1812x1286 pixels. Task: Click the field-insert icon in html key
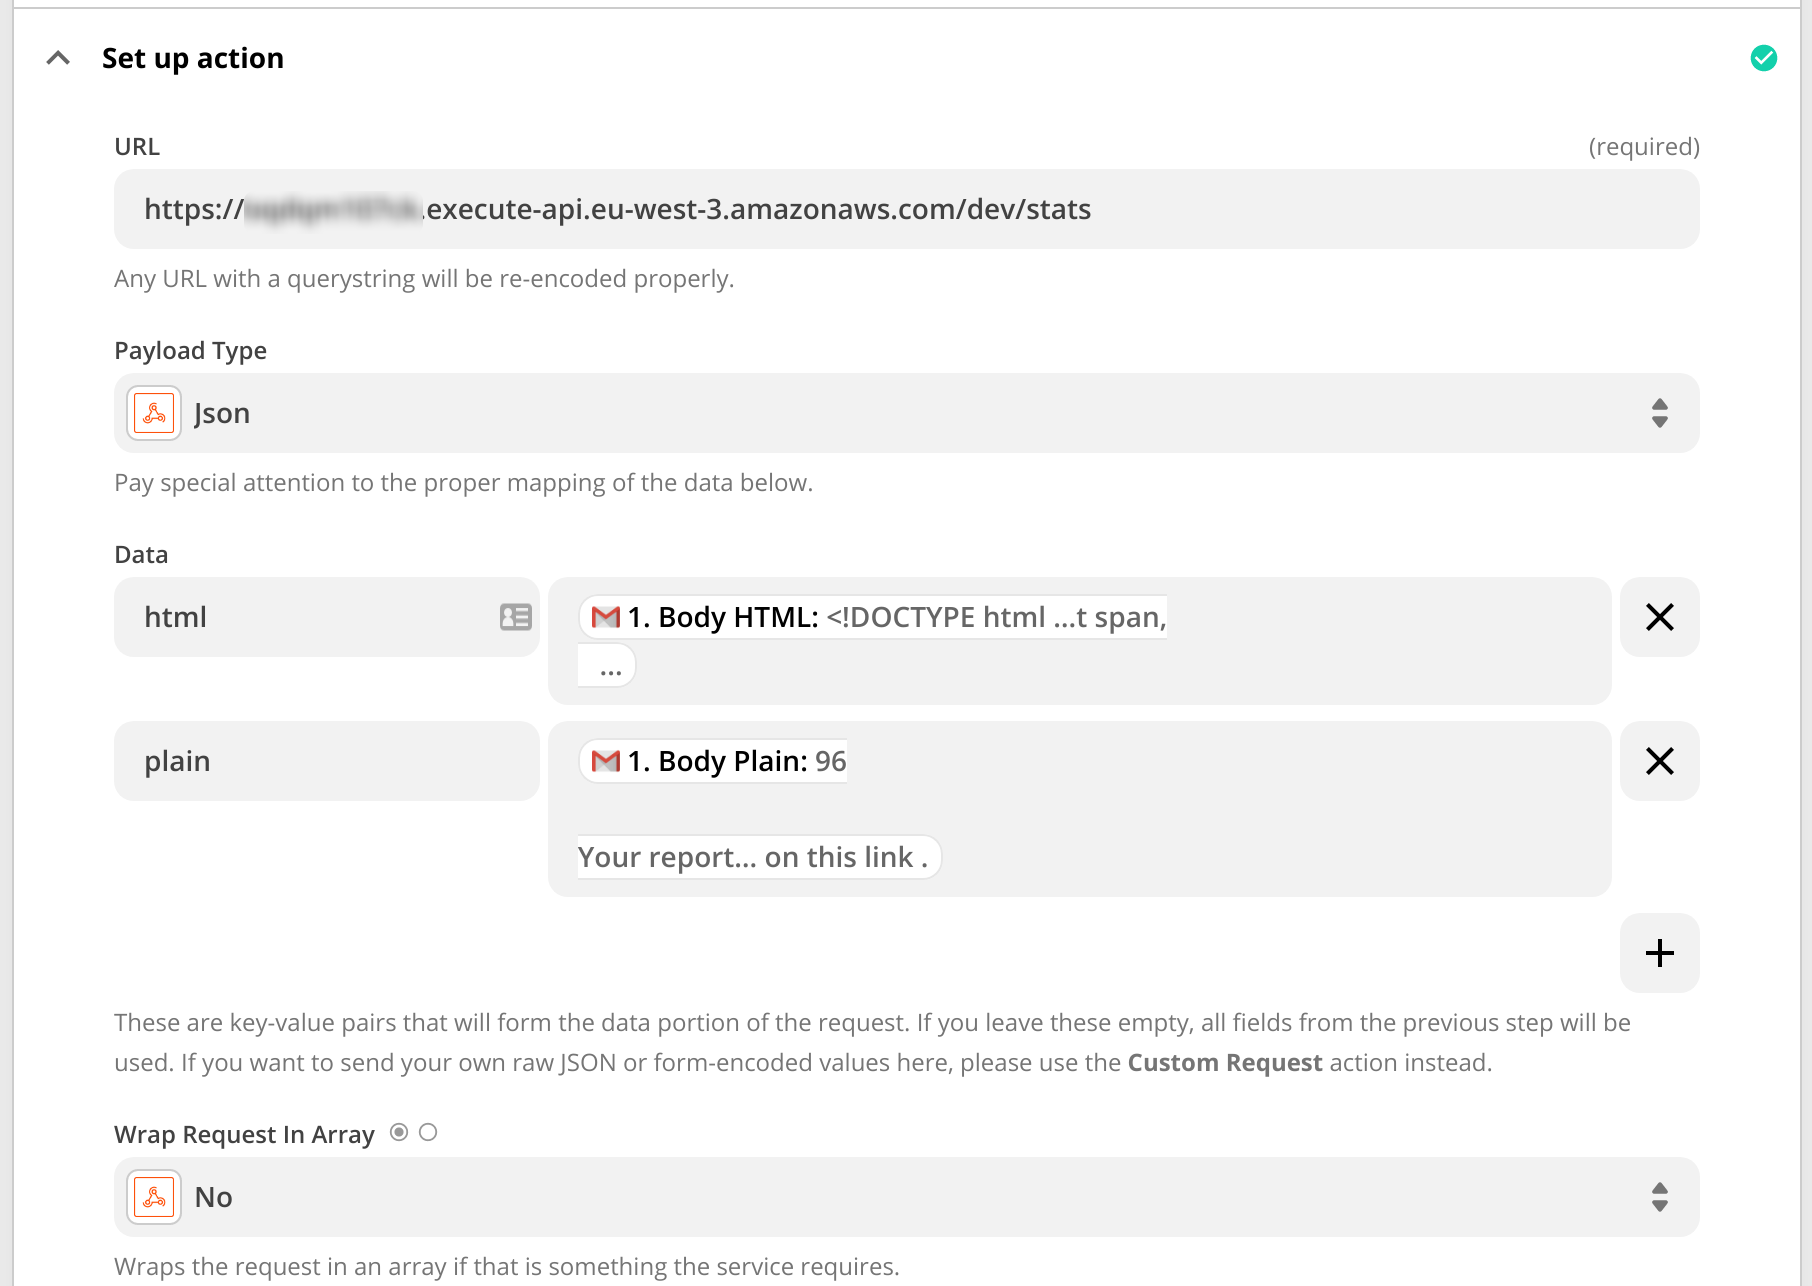[x=515, y=617]
